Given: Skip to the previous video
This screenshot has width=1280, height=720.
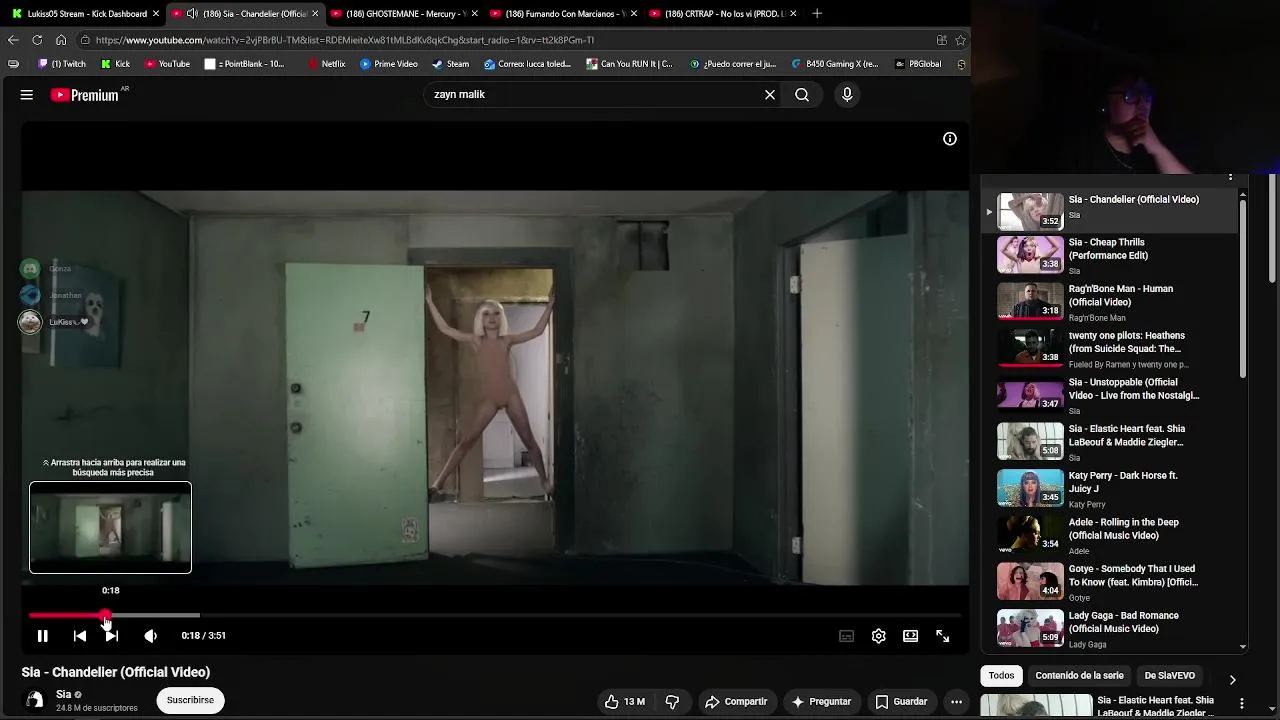Looking at the screenshot, I should [x=80, y=636].
